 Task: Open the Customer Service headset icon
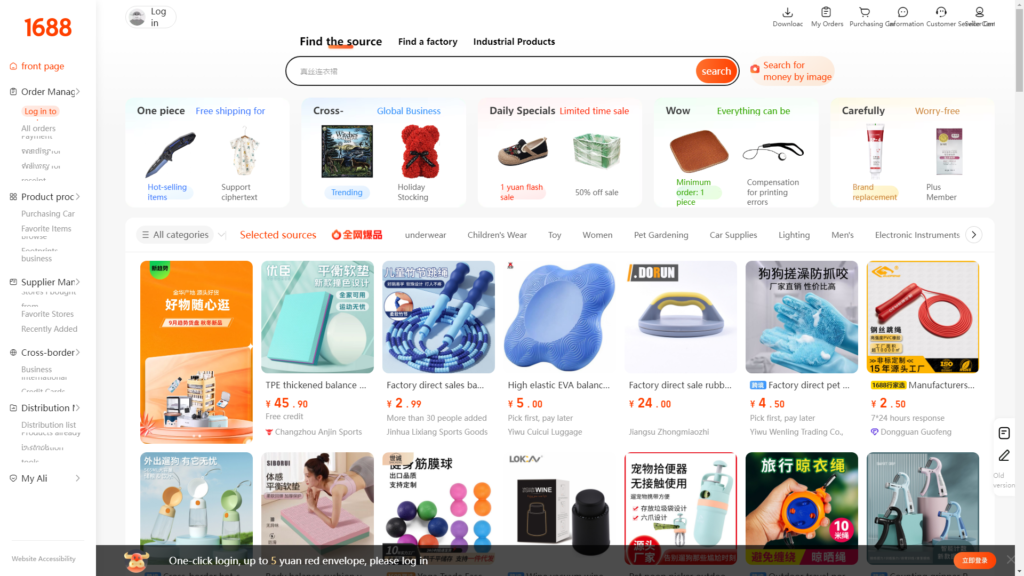pos(941,12)
